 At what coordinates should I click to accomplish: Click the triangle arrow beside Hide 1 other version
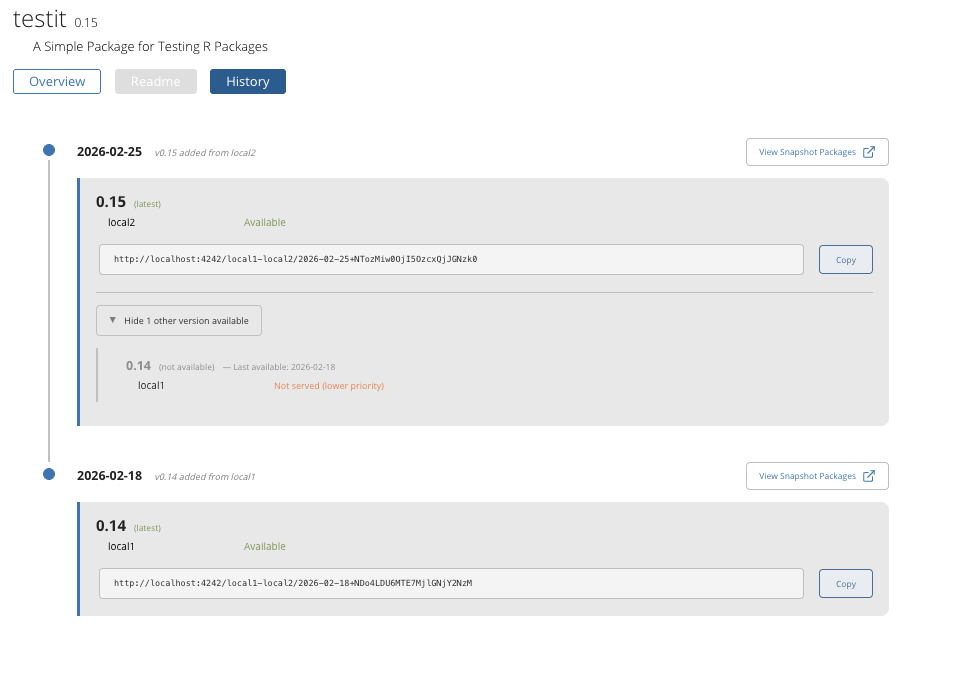coord(113,320)
